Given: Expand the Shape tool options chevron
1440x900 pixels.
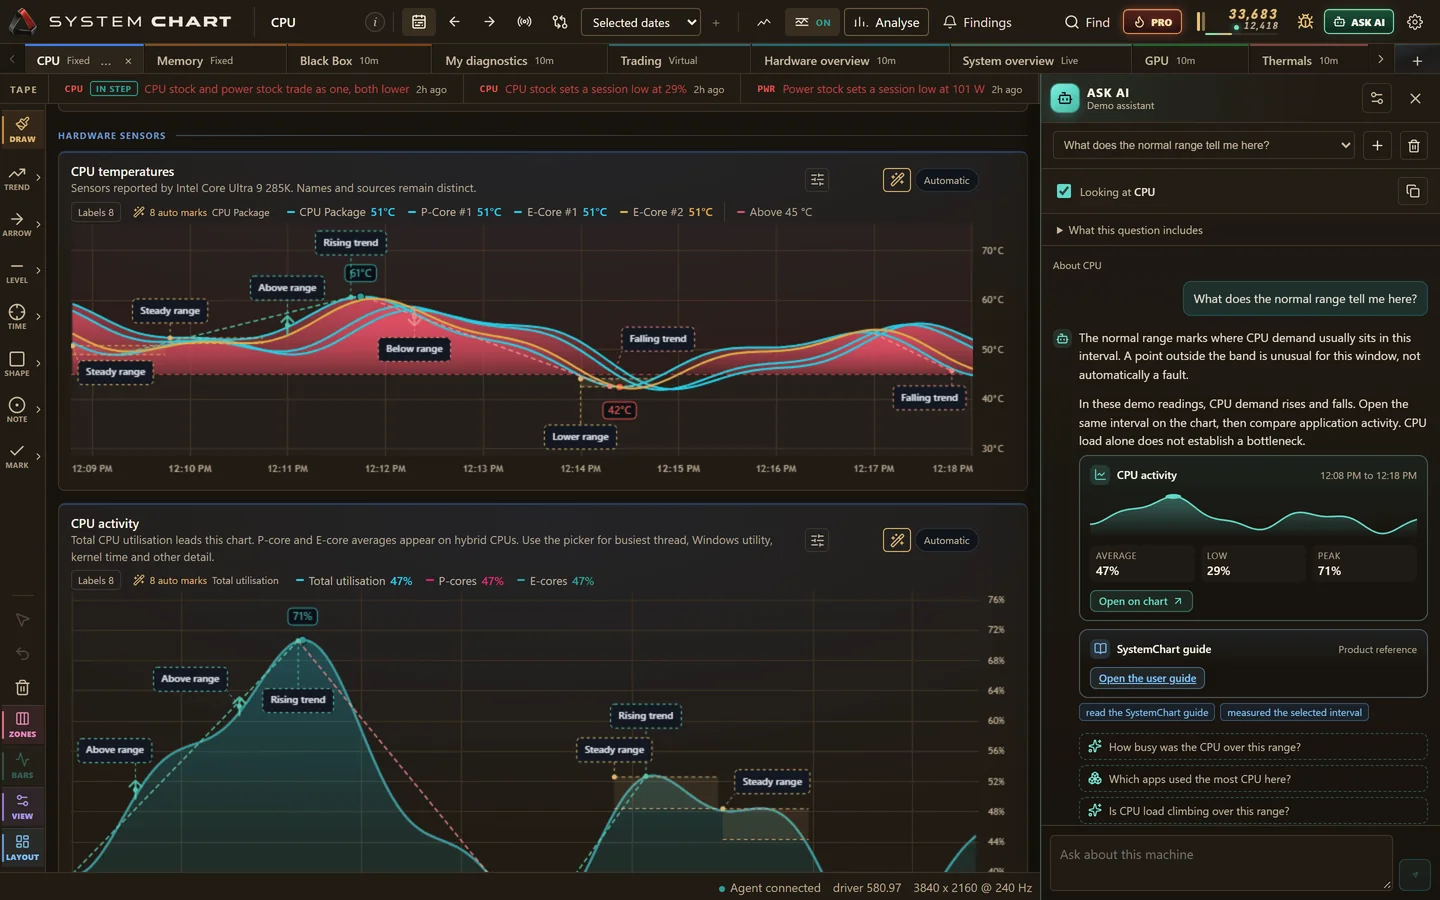Looking at the screenshot, I should (x=38, y=363).
